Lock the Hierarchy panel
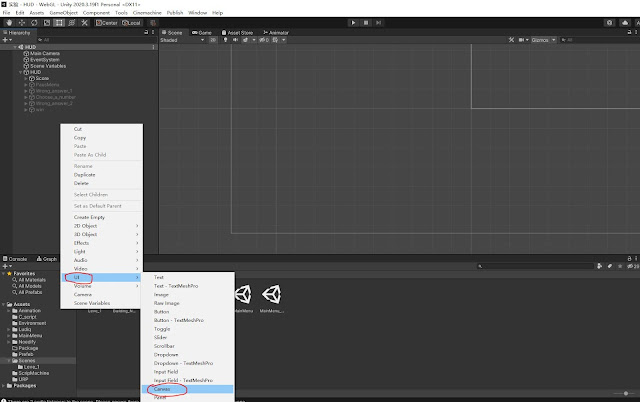Viewport: 640px width, 402px height. pyautogui.click(x=146, y=32)
